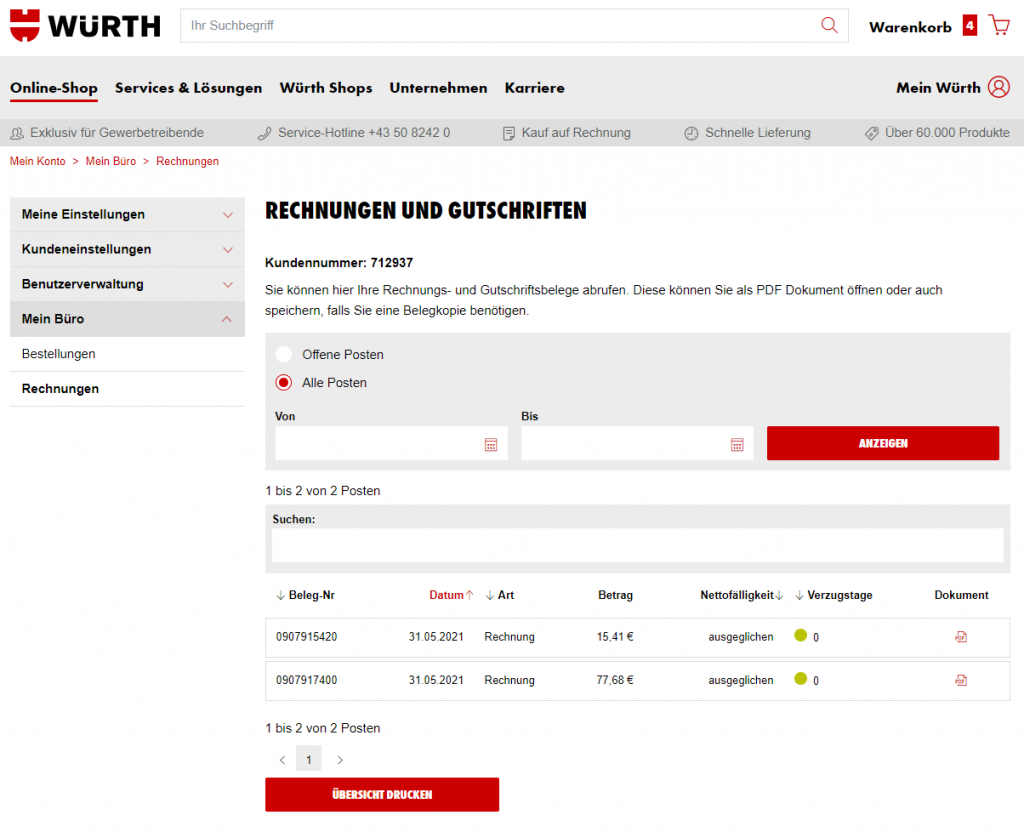Viewport: 1024px width, 838px height.
Task: Go to Mein Büro breadcrumb
Action: [110, 161]
